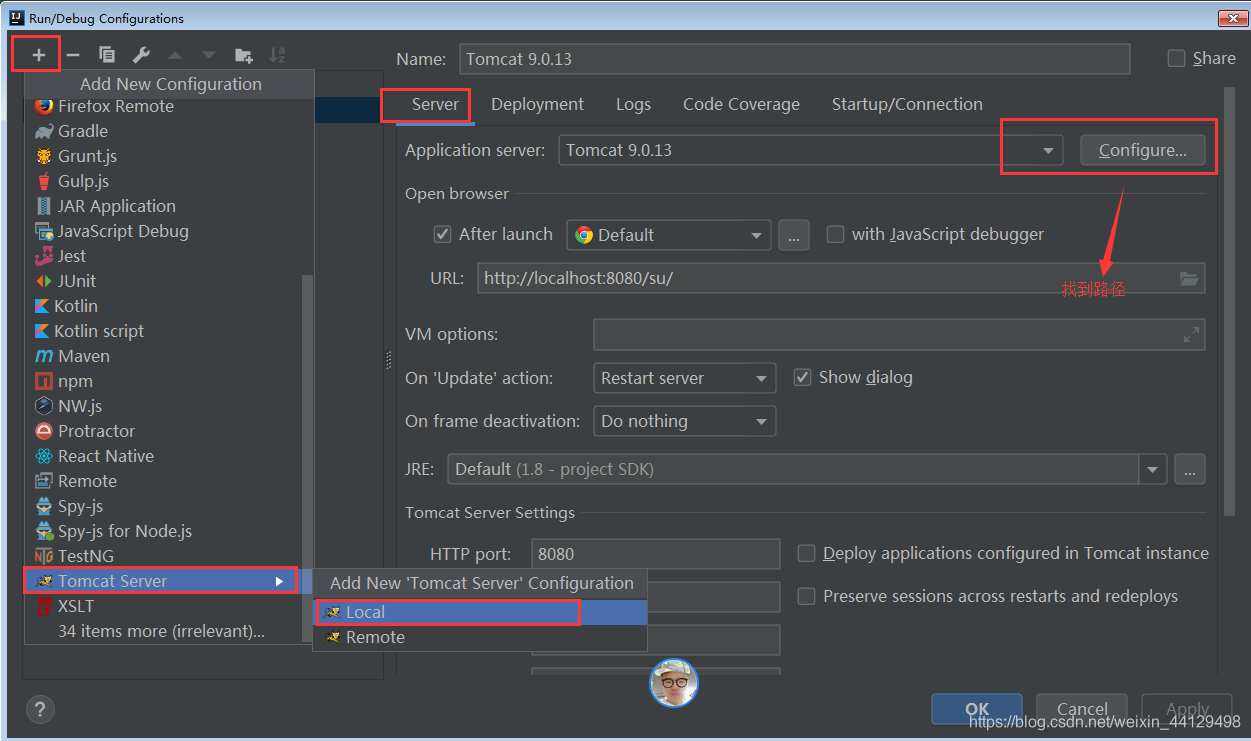Click the Create New Folder icon
The height and width of the screenshot is (741, 1251).
tap(243, 55)
